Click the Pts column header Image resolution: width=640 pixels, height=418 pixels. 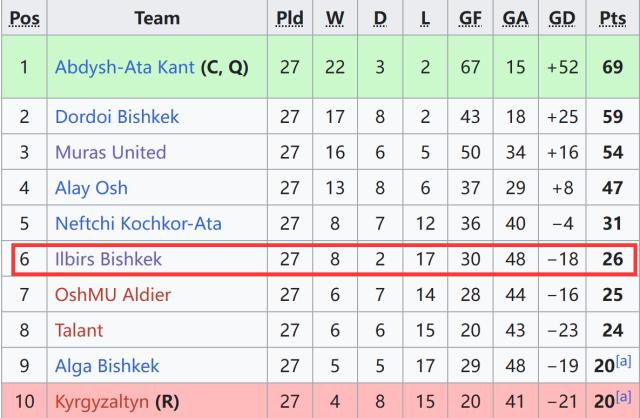[611, 18]
